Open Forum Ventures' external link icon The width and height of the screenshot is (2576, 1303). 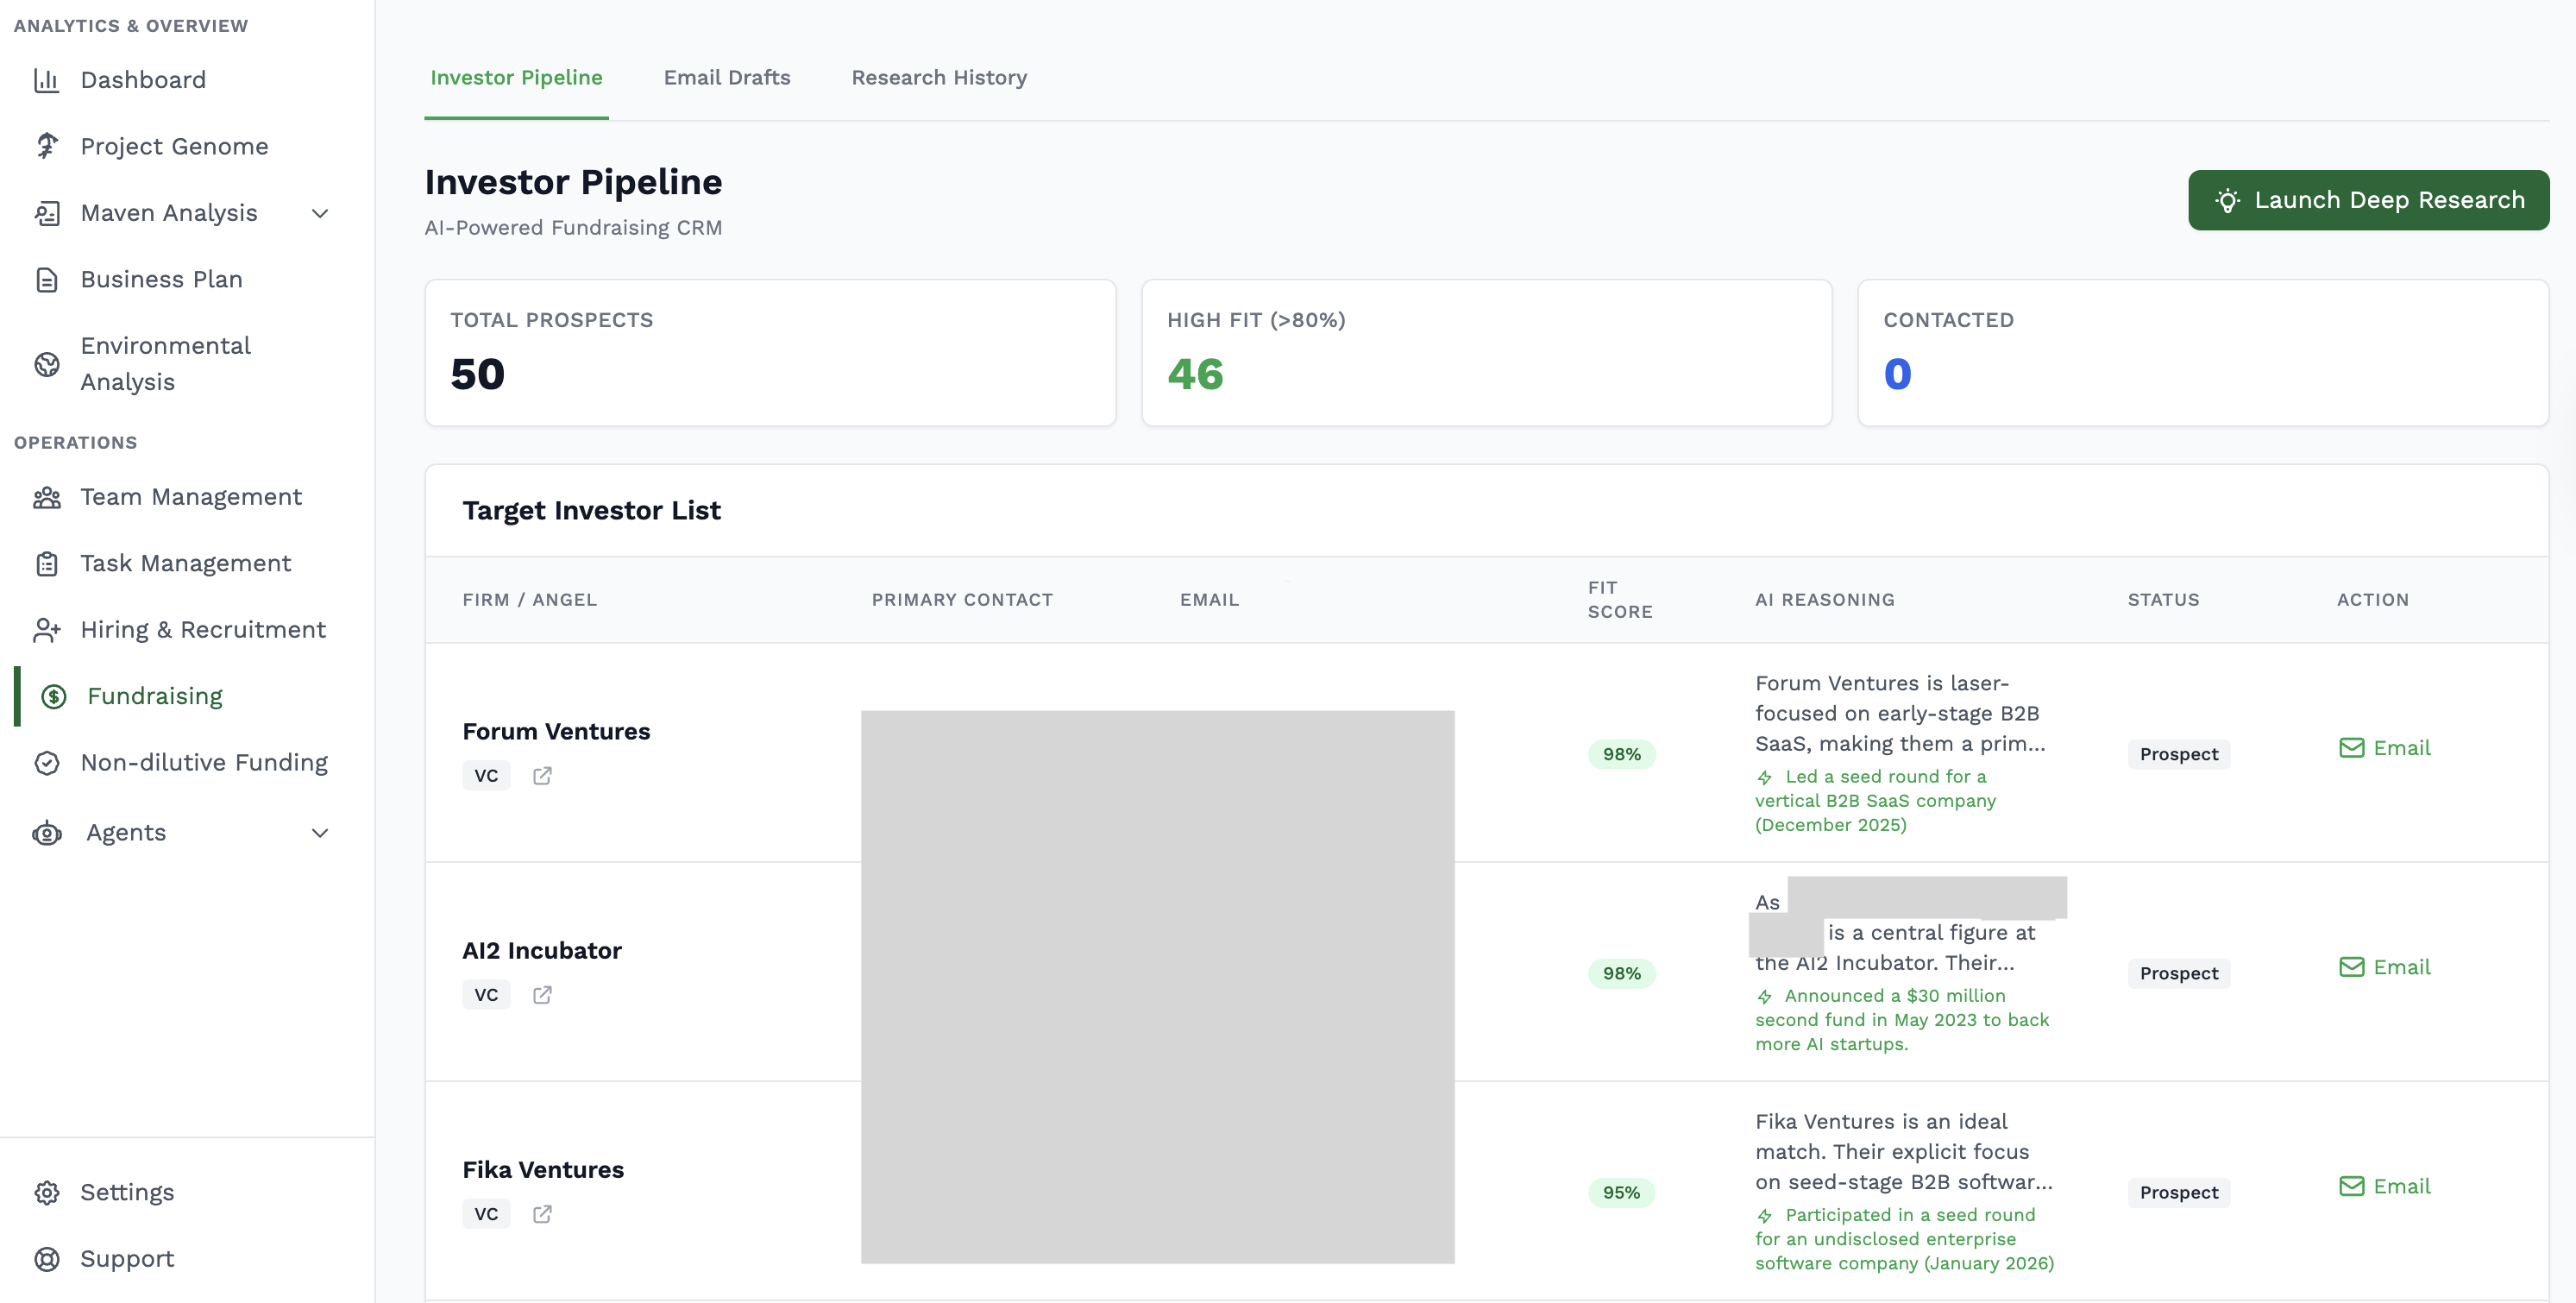tap(543, 775)
